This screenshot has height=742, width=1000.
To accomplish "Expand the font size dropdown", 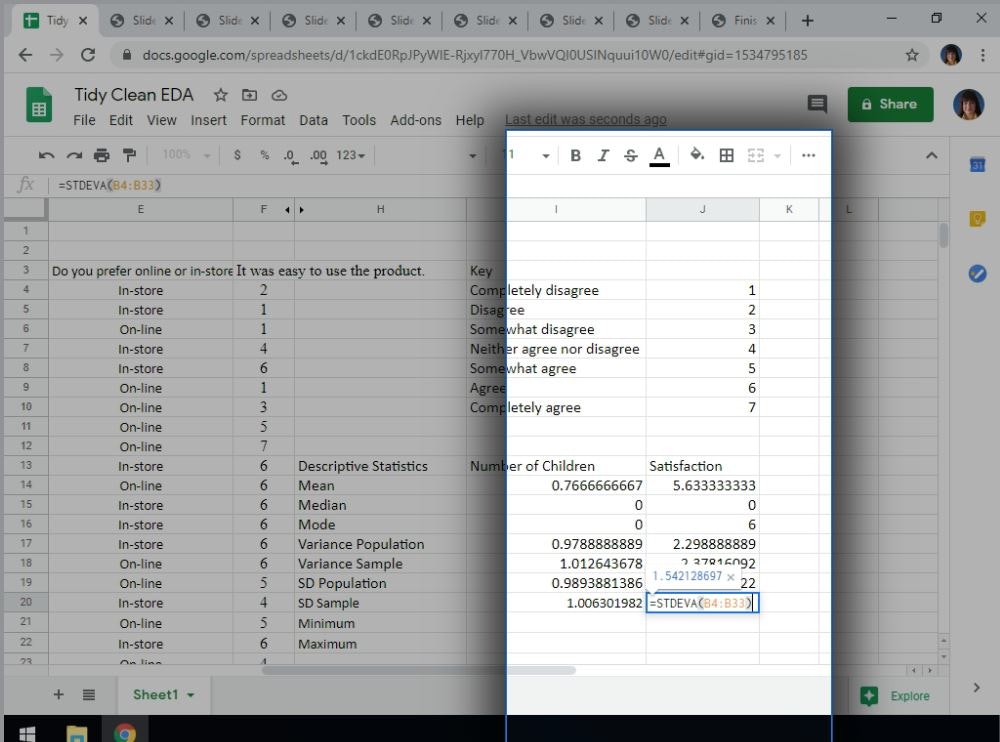I will [545, 155].
